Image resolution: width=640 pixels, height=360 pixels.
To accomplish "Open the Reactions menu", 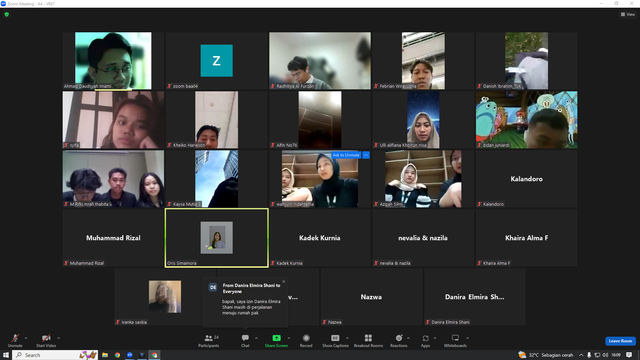I will tap(399, 340).
